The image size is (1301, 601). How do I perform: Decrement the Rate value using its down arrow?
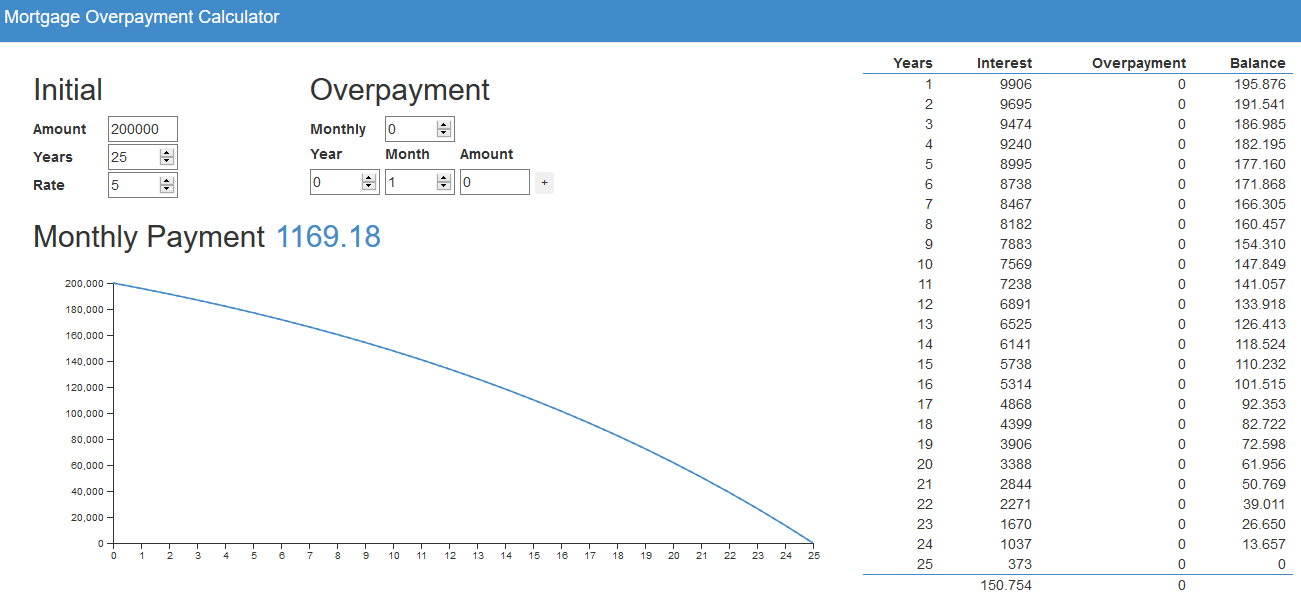167,189
